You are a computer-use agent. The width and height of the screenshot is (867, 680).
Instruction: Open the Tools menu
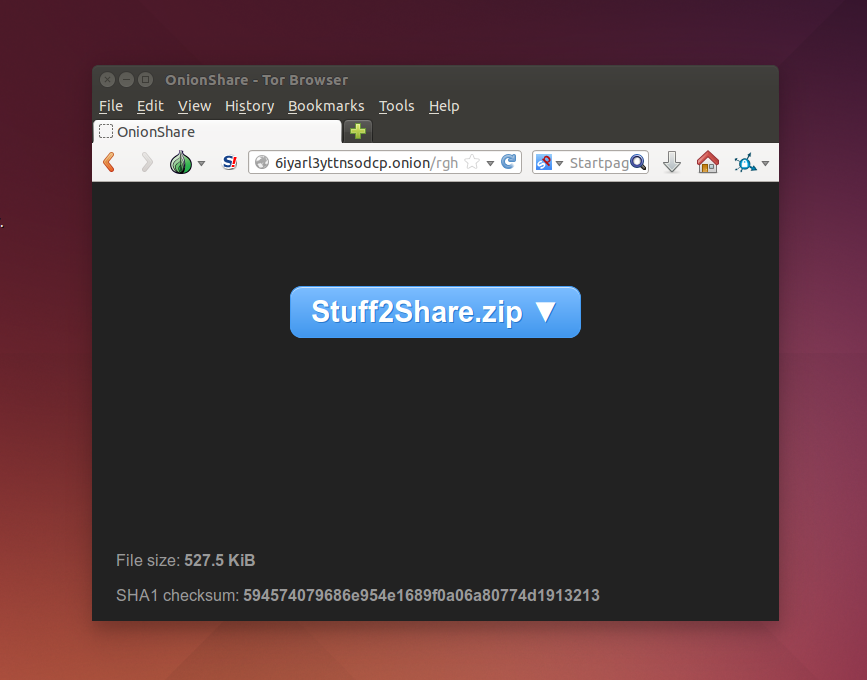click(x=396, y=106)
